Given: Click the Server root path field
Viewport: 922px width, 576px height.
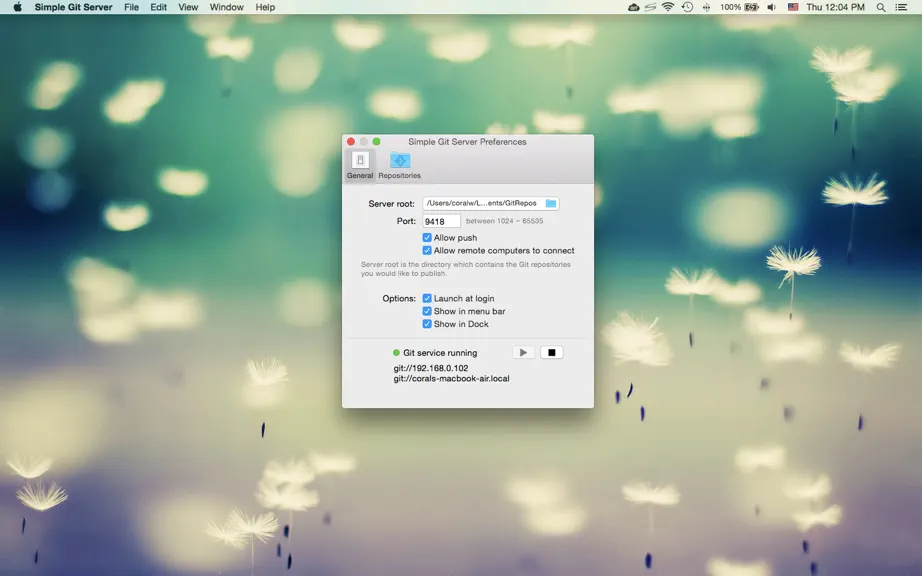Looking at the screenshot, I should (490, 203).
